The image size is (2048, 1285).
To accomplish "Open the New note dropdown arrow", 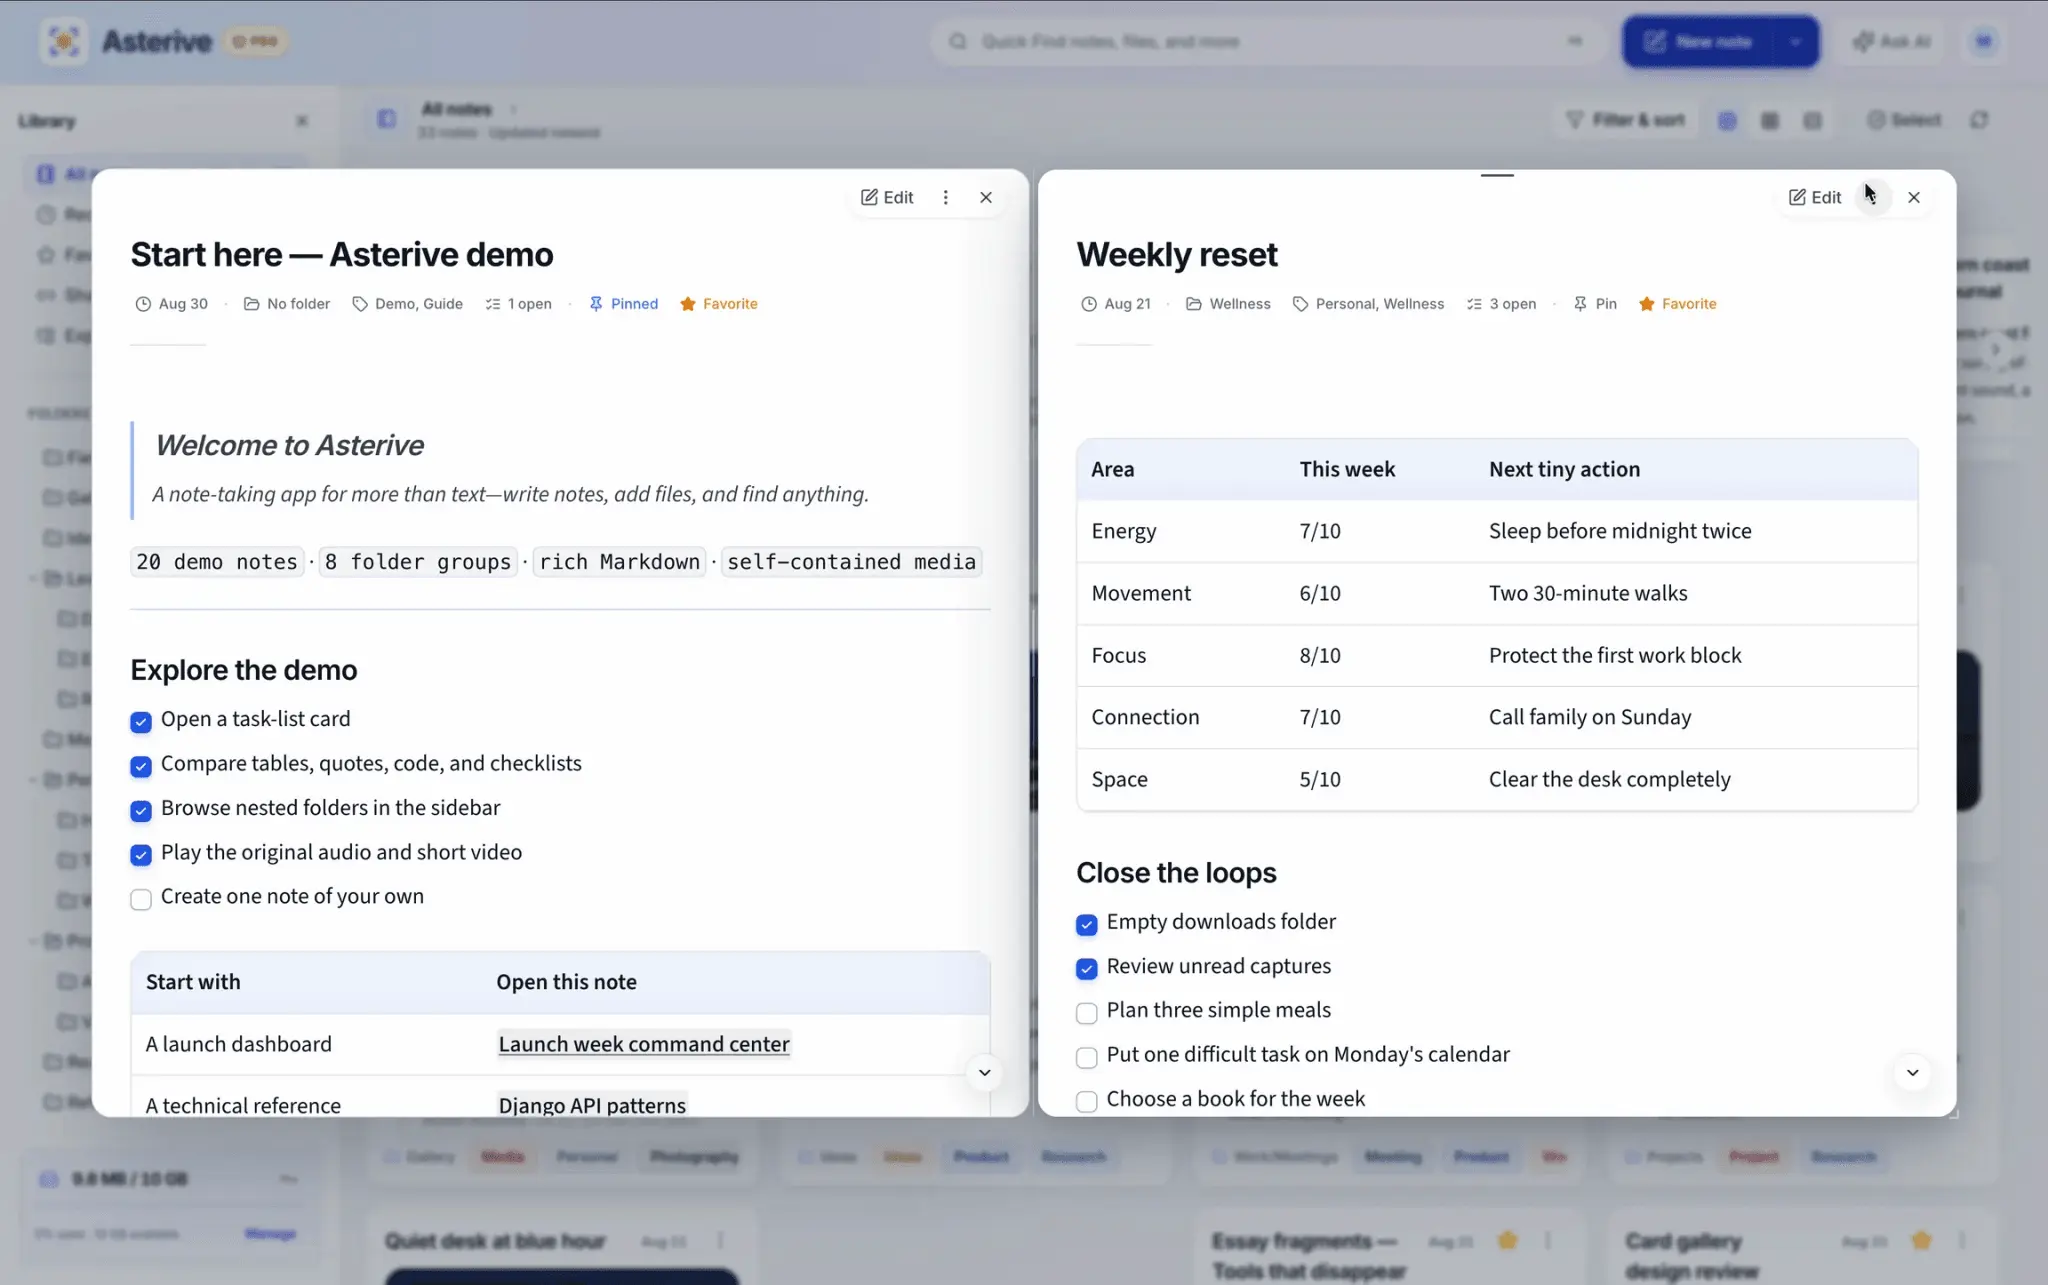I will [x=1796, y=41].
